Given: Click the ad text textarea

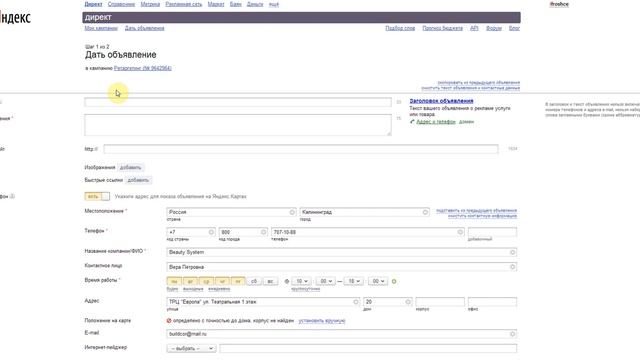Looking at the screenshot, I should coord(238,125).
